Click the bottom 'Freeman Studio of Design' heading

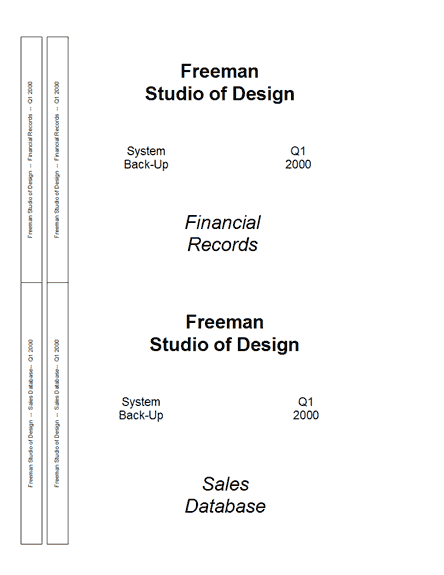[x=224, y=333]
